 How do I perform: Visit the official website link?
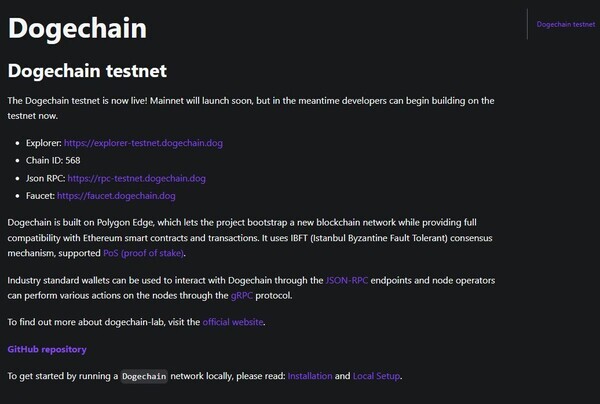[233, 322]
